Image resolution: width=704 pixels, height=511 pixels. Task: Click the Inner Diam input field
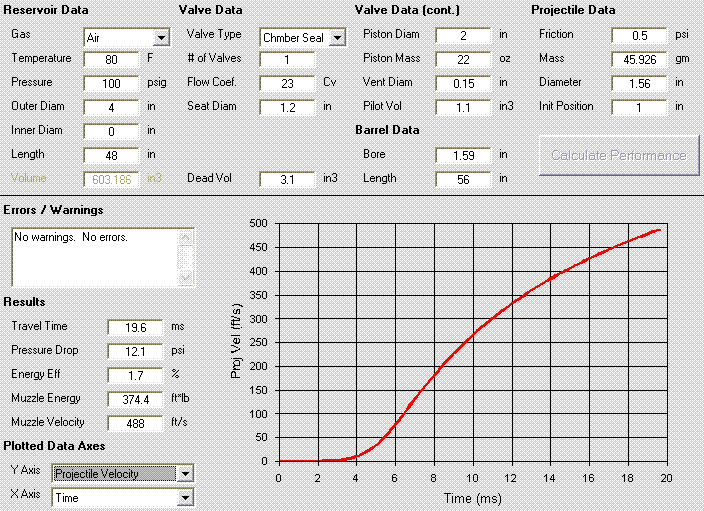[x=111, y=131]
